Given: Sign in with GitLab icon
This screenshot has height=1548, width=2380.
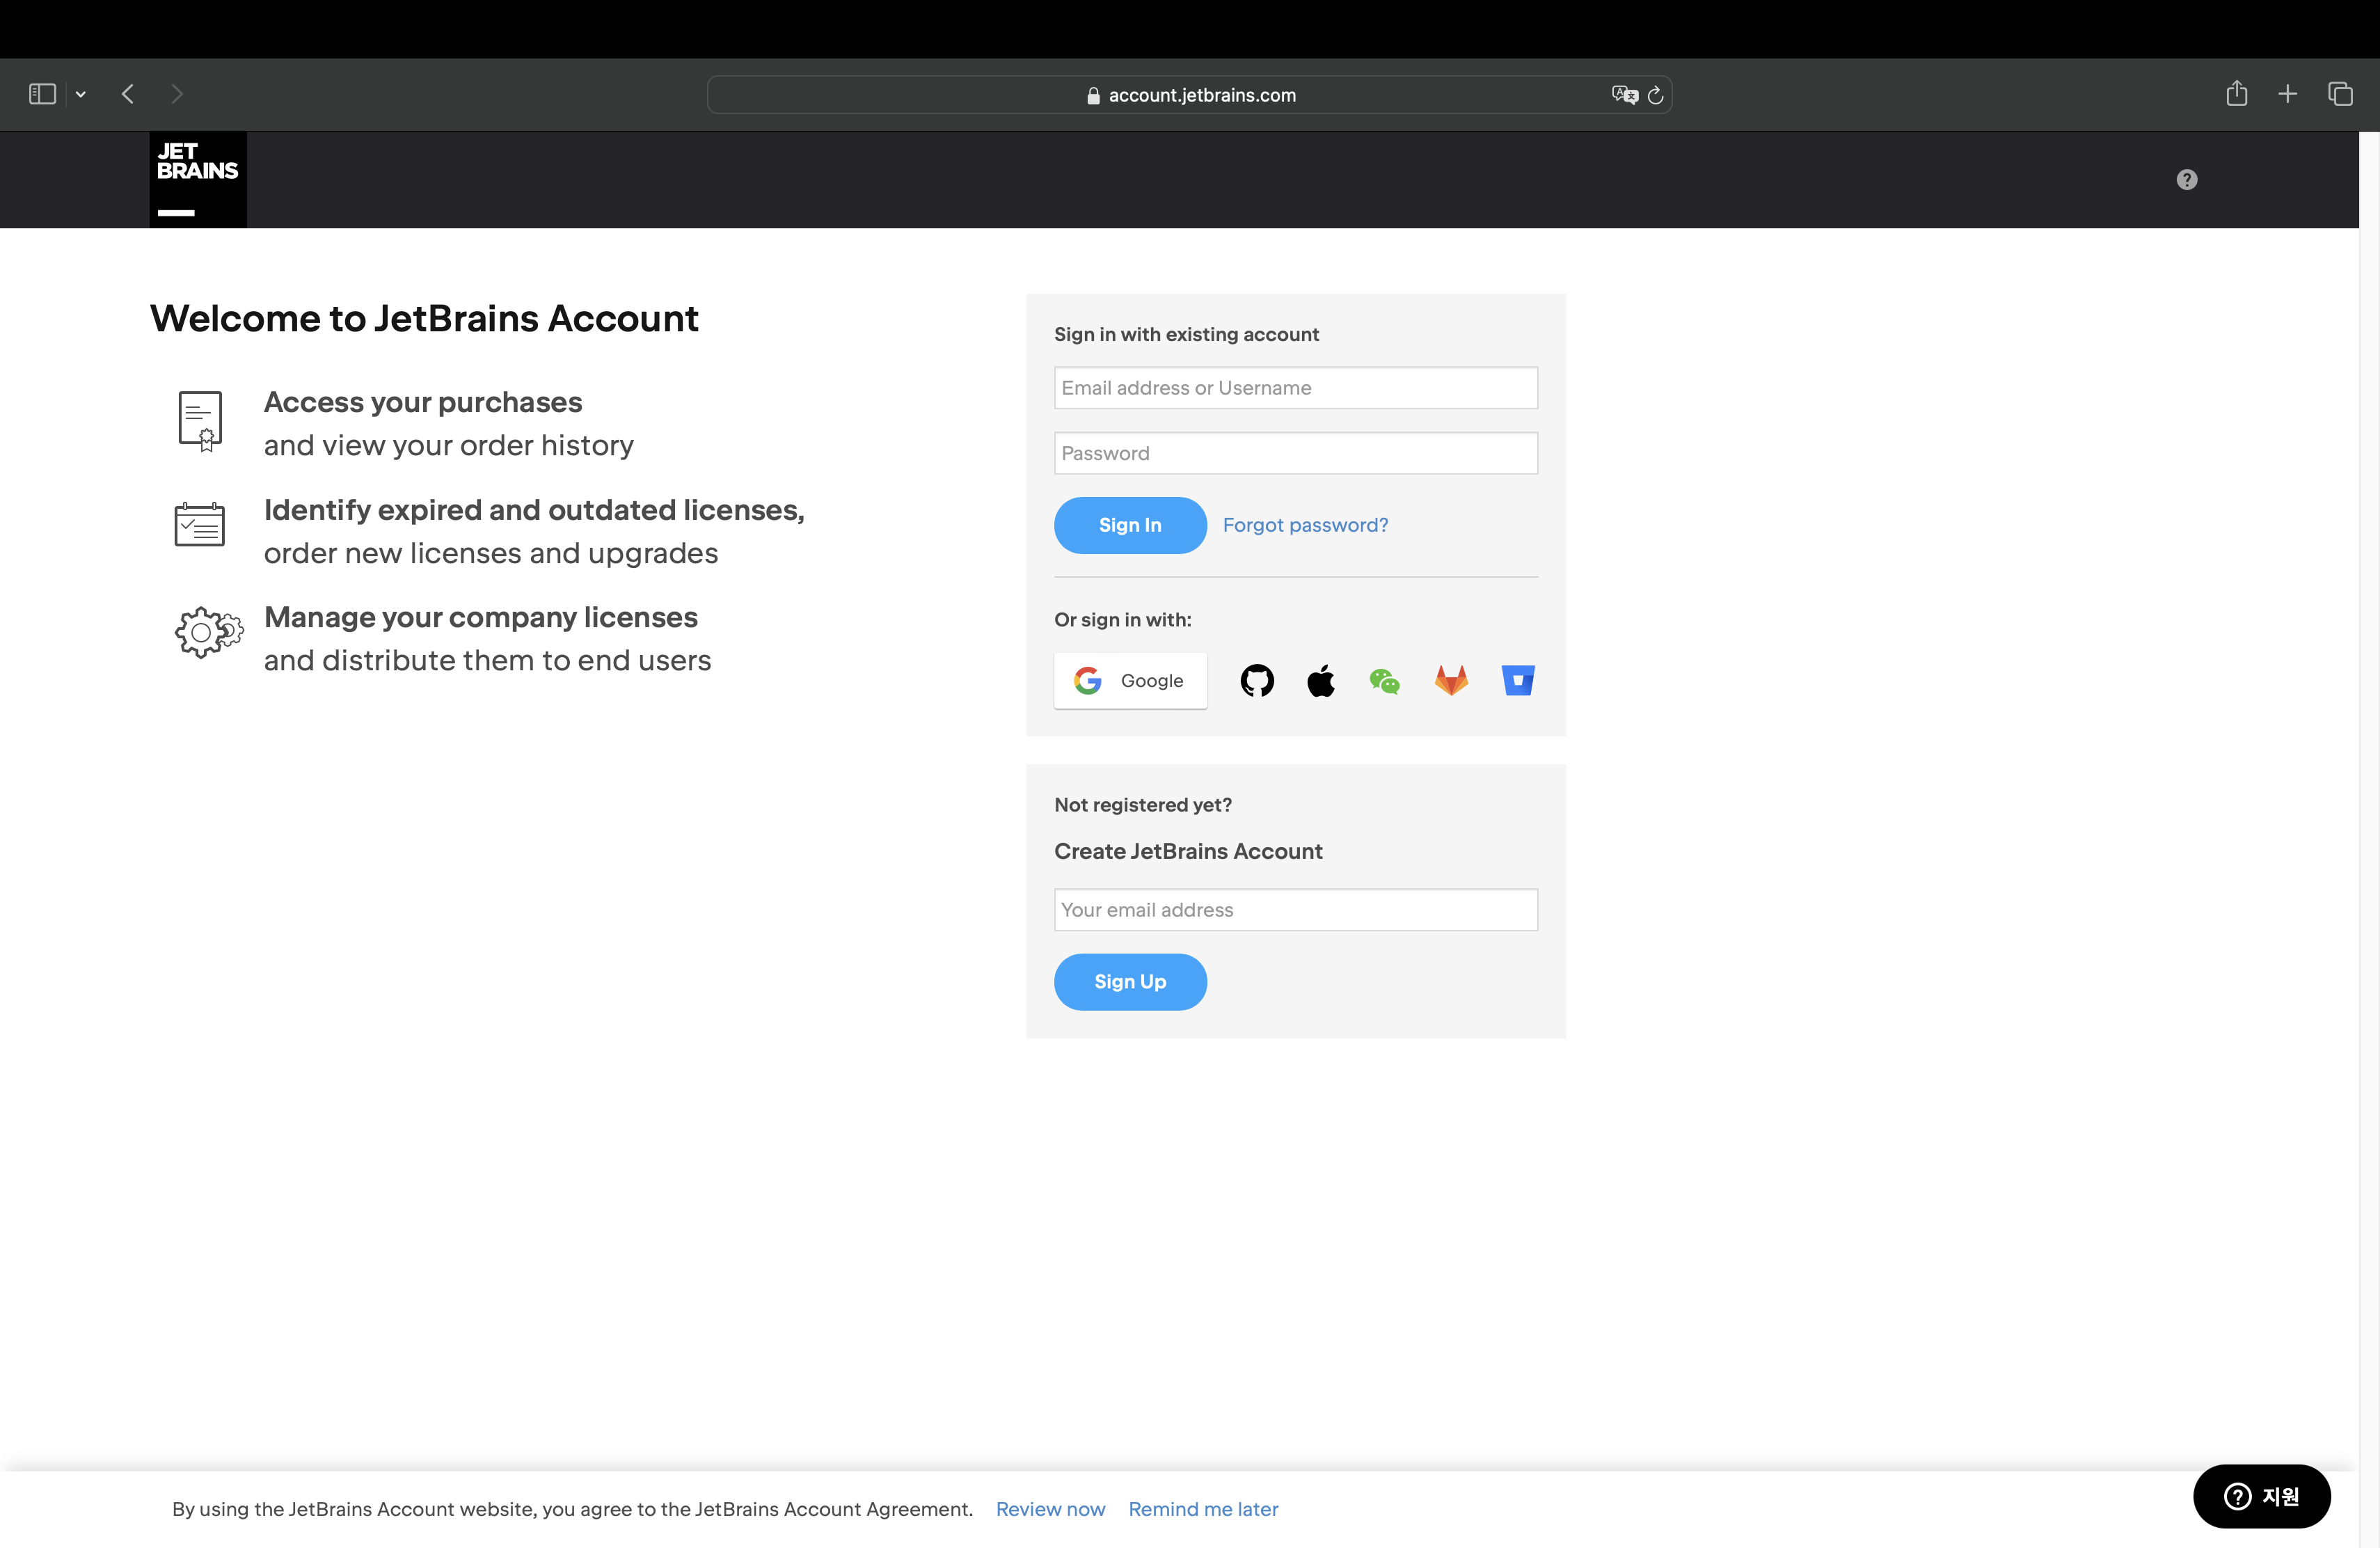Looking at the screenshot, I should point(1451,681).
